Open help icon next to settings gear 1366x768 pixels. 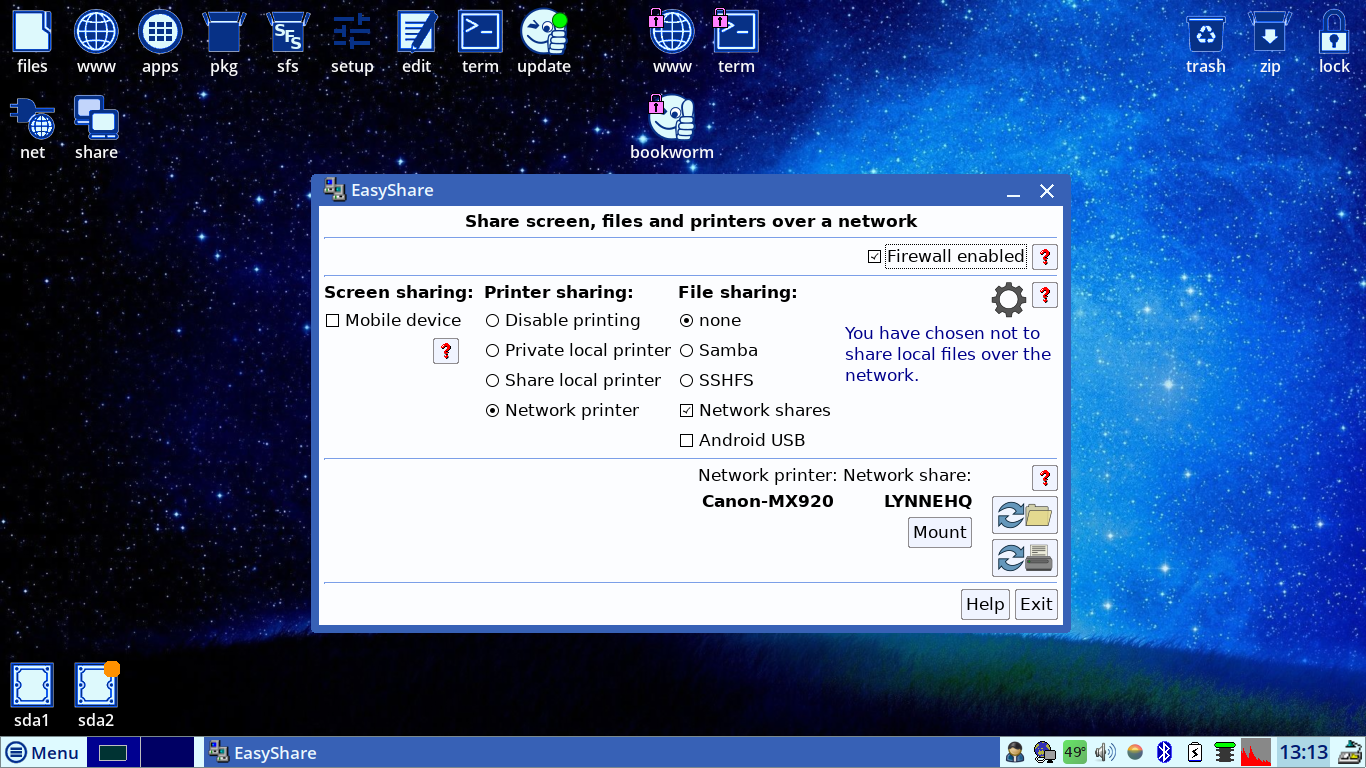1044,295
